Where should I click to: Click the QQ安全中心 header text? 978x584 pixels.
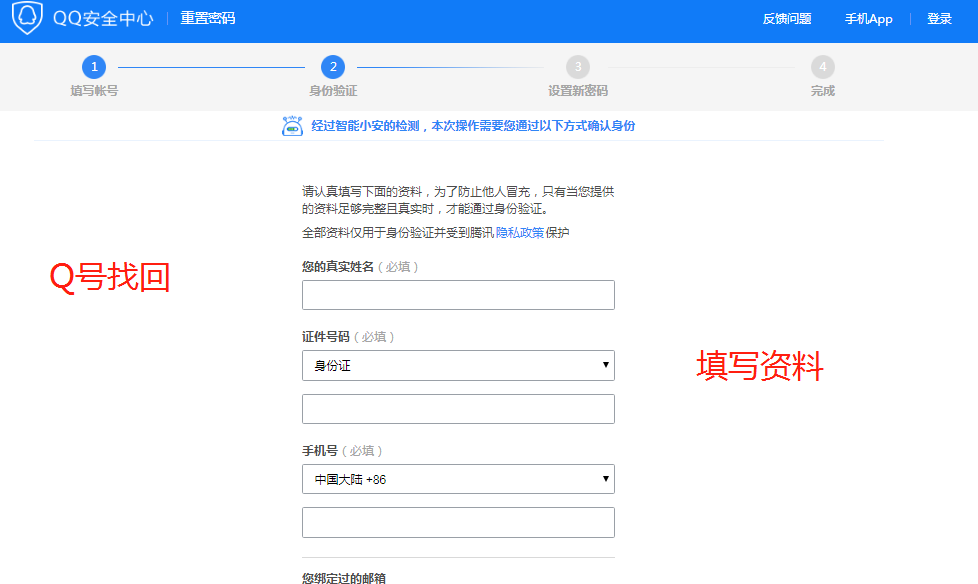[104, 18]
